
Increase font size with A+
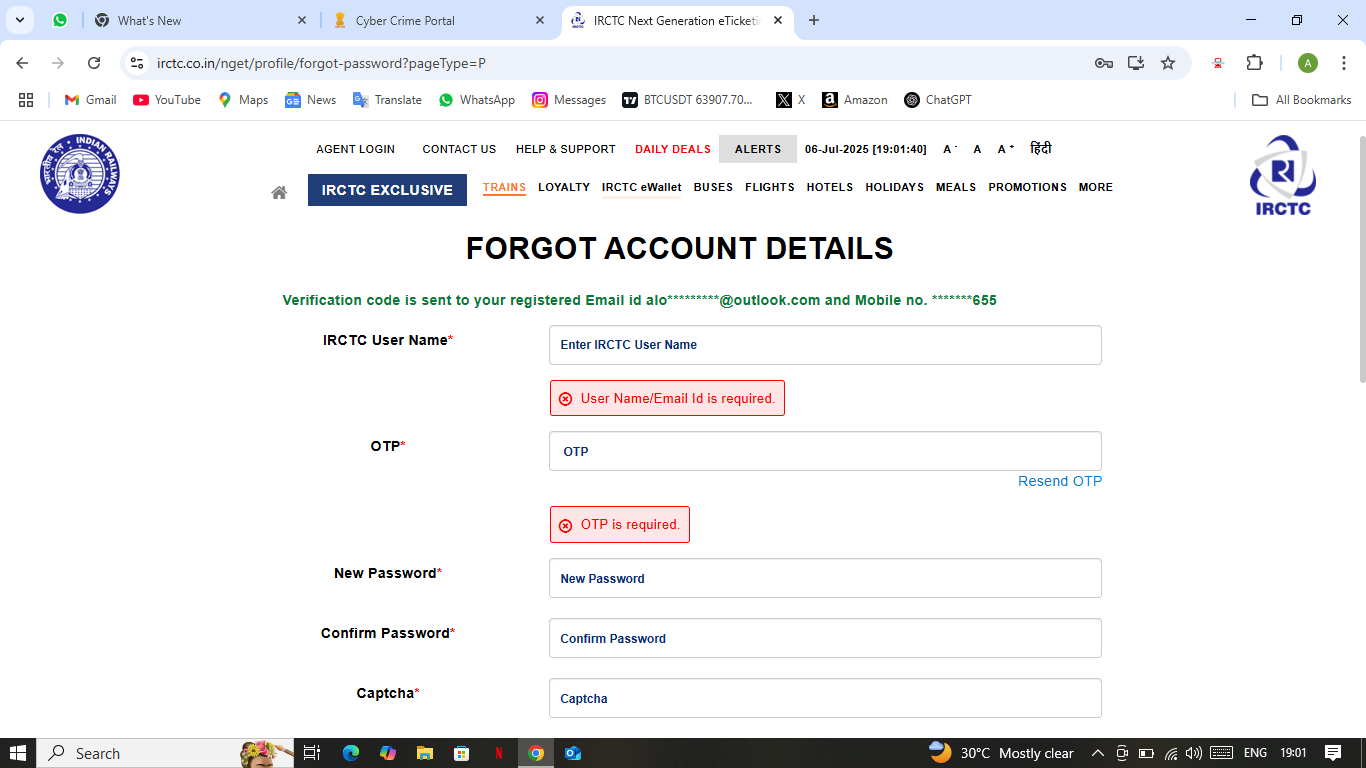pos(1005,149)
